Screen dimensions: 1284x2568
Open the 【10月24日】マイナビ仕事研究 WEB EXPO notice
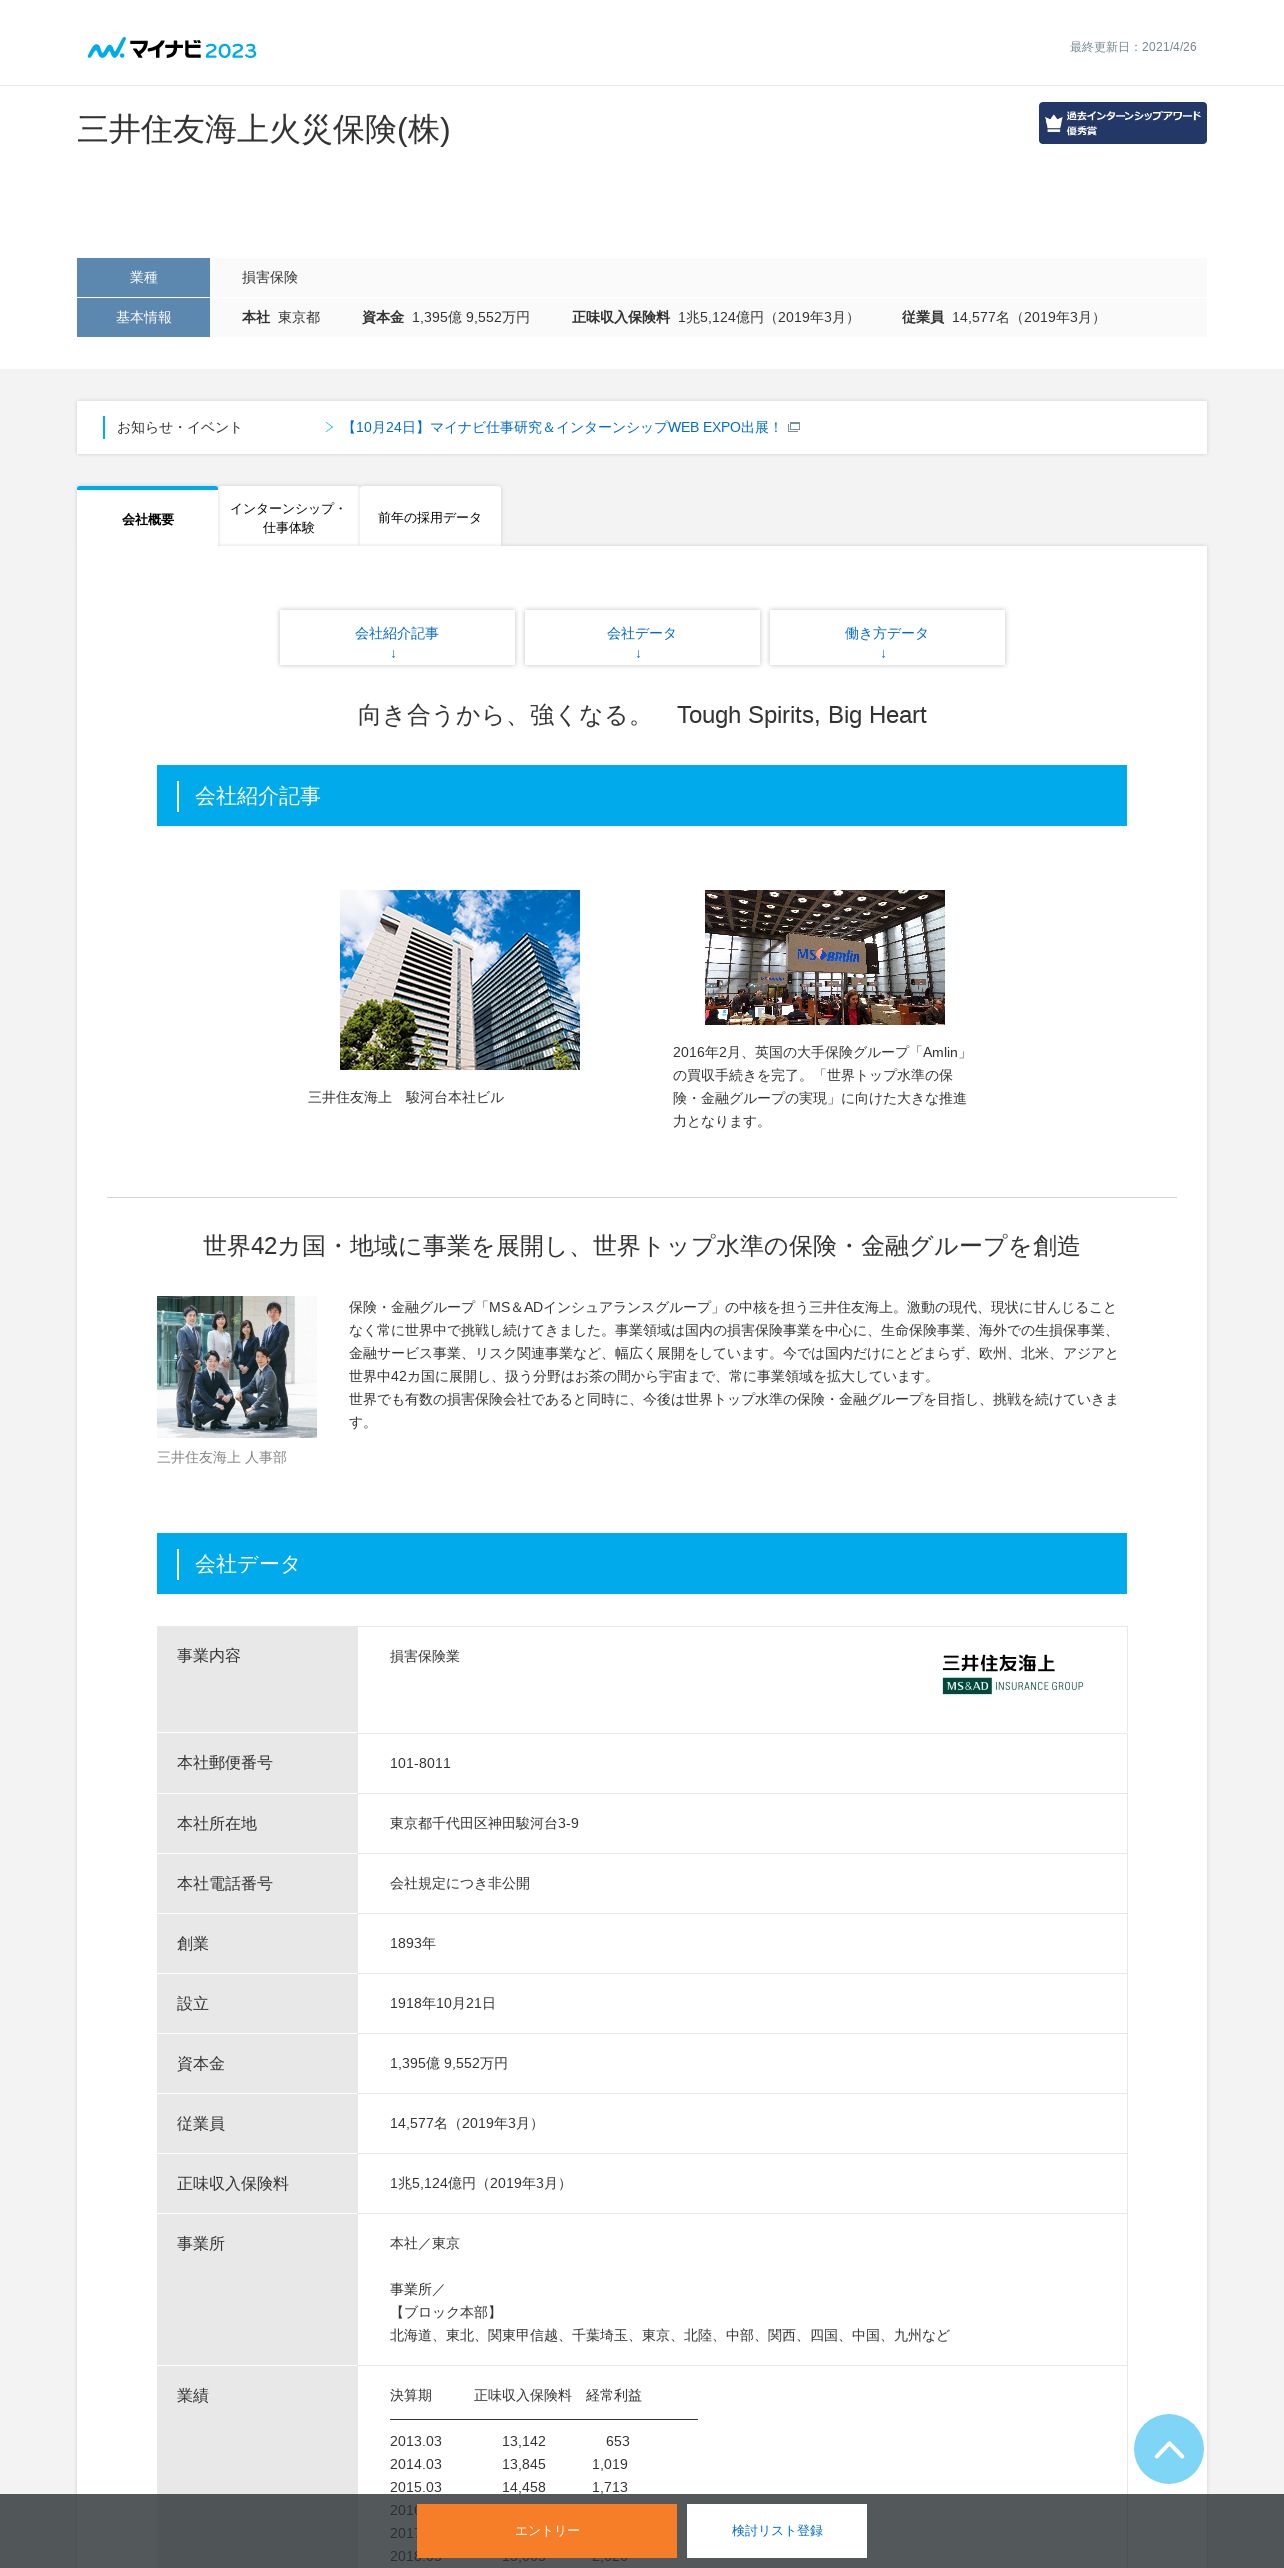click(562, 427)
